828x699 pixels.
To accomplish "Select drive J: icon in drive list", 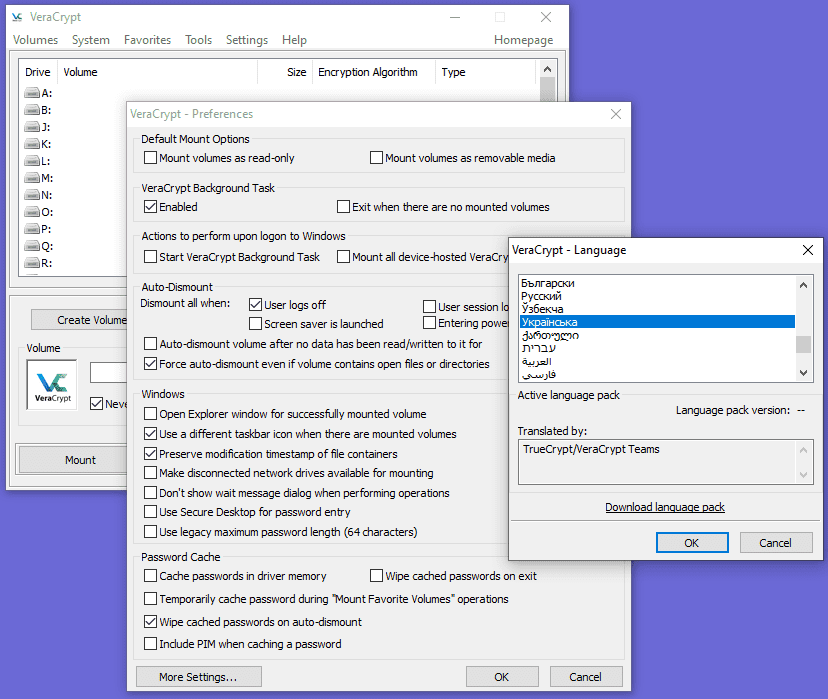I will pos(32,127).
